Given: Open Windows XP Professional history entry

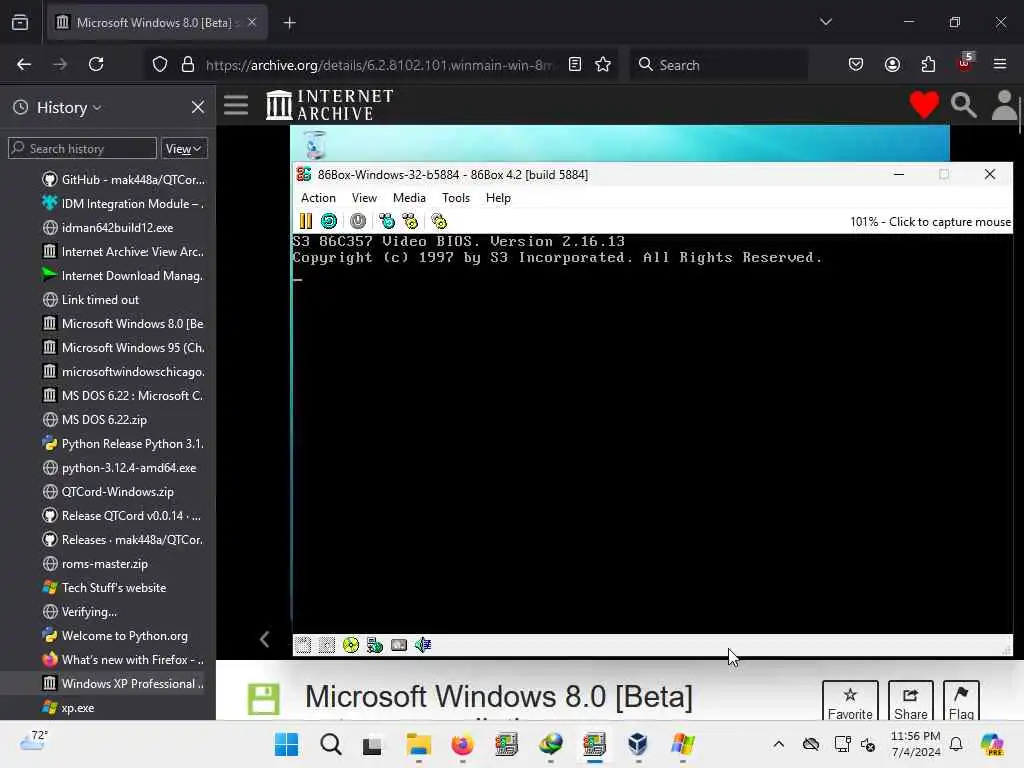Looking at the screenshot, I should pyautogui.click(x=123, y=684).
